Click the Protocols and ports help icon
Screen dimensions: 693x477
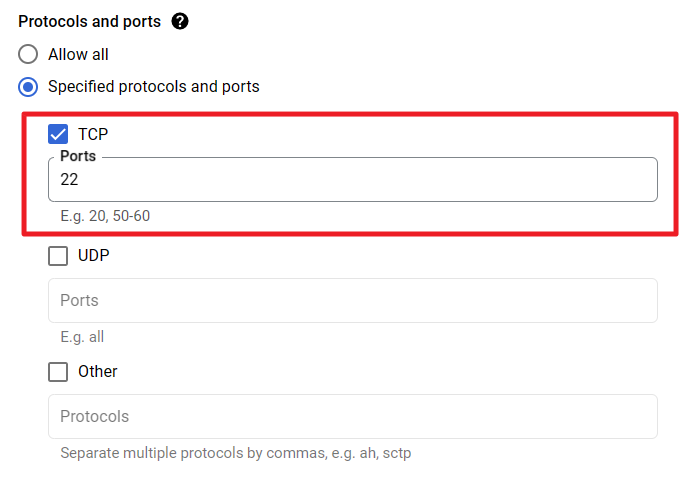(180, 21)
